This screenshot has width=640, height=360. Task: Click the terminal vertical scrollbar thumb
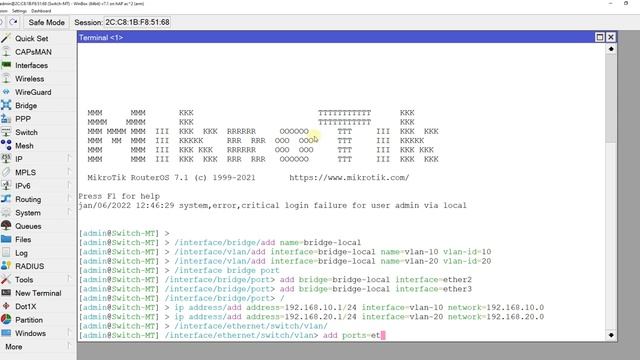click(611, 98)
